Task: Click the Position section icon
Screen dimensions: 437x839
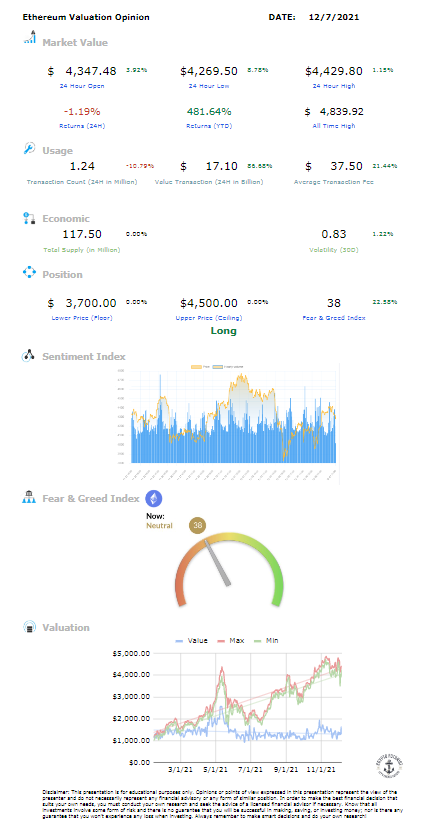Action: pos(29,273)
